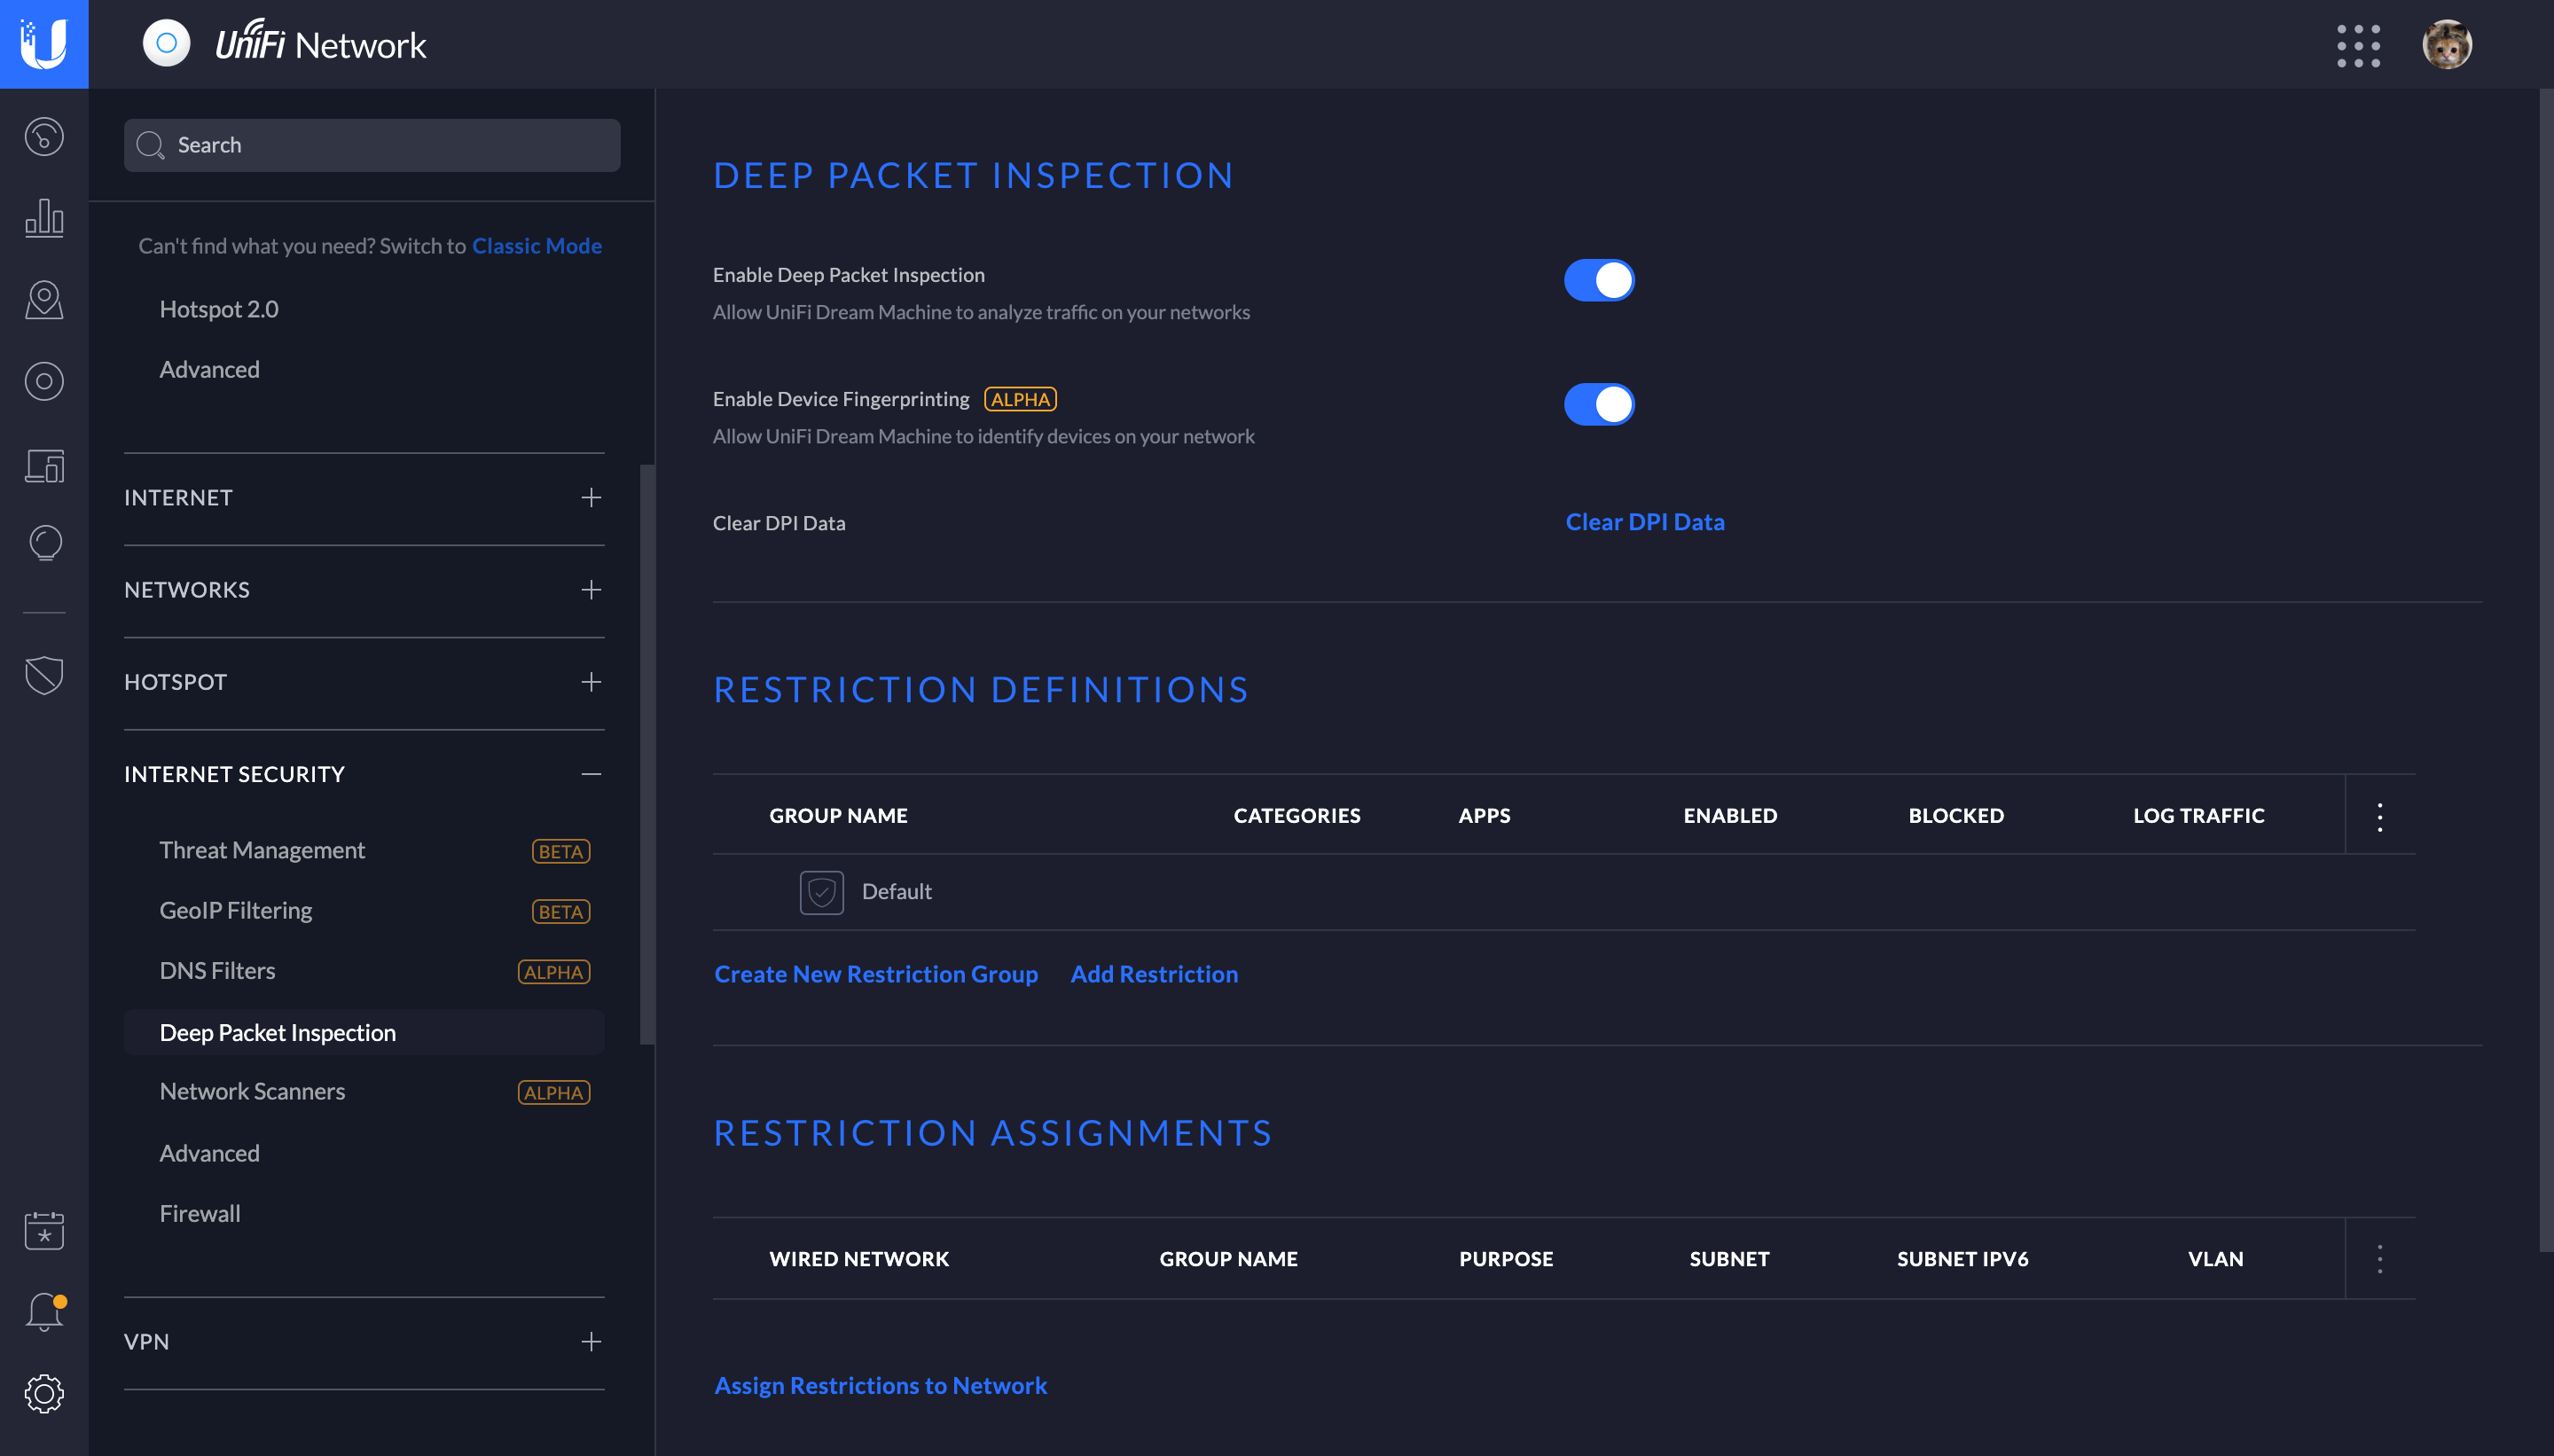2554x1456 pixels.
Task: Open the Dashboard from the left rail
Action: pyautogui.click(x=44, y=137)
